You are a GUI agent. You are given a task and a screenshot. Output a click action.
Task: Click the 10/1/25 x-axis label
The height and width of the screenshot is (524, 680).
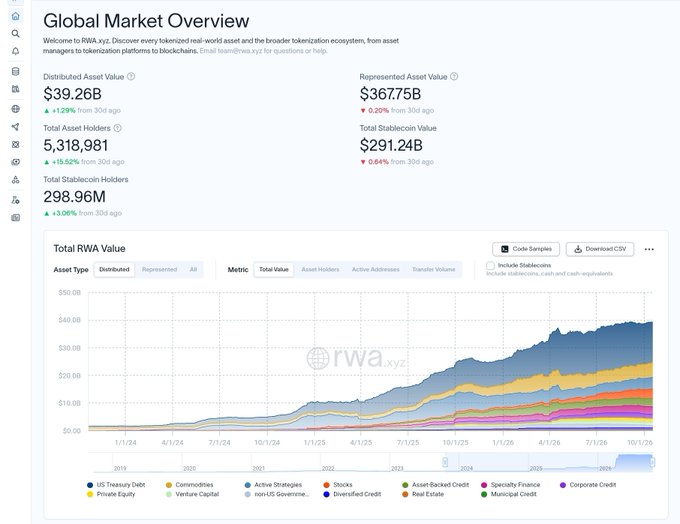[x=455, y=443]
